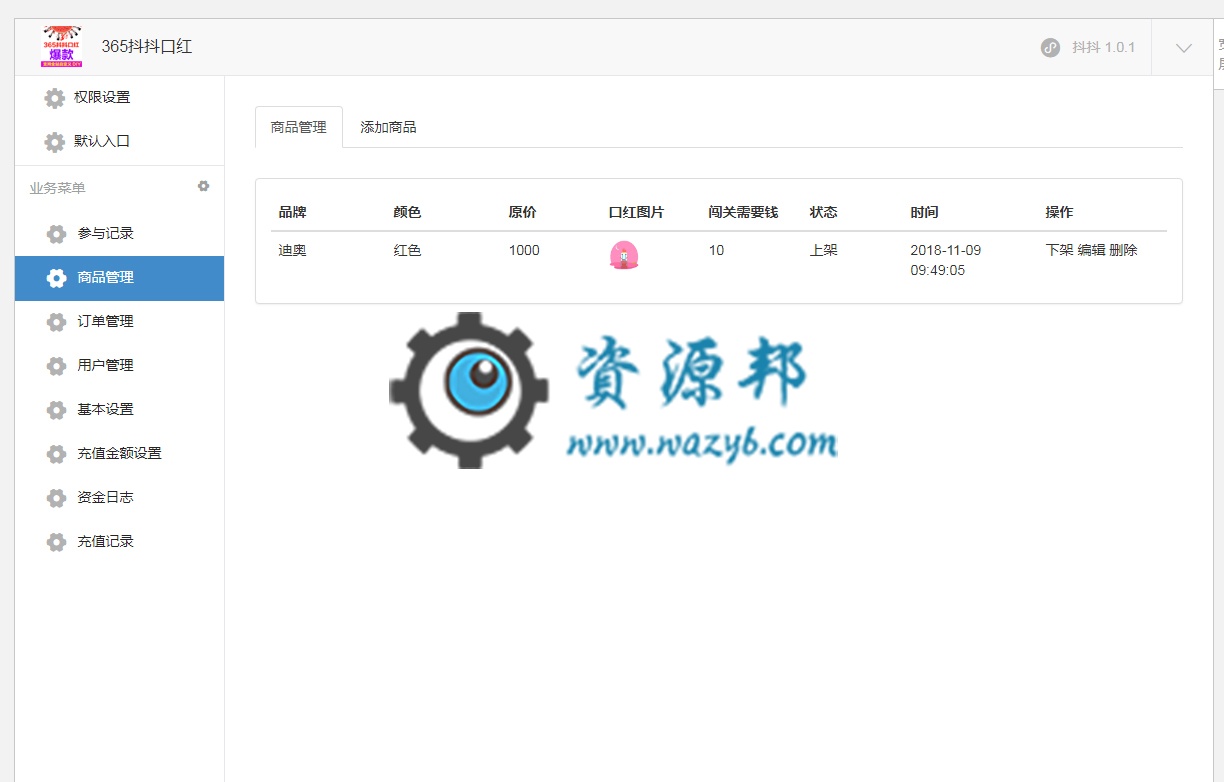Click the 闯关需要钱 value 10
Viewport: 1224px width, 782px height.
pyautogui.click(x=716, y=250)
